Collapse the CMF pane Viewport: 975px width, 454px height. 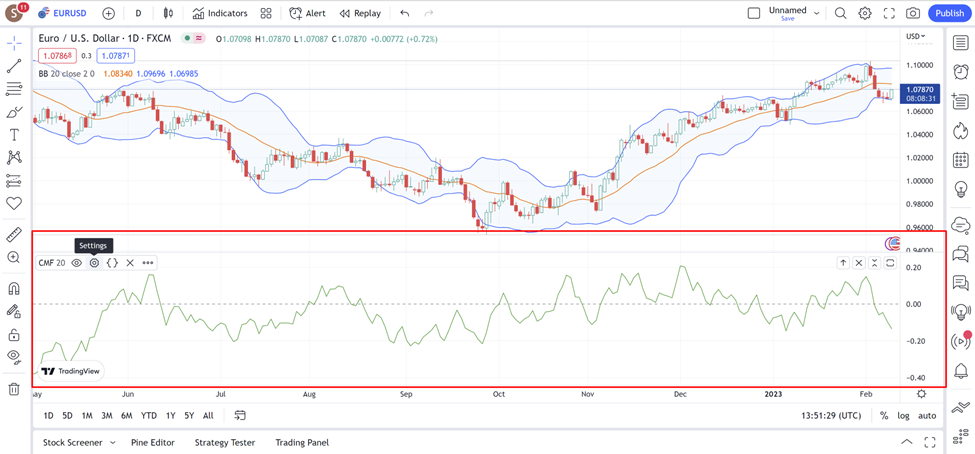[x=874, y=263]
